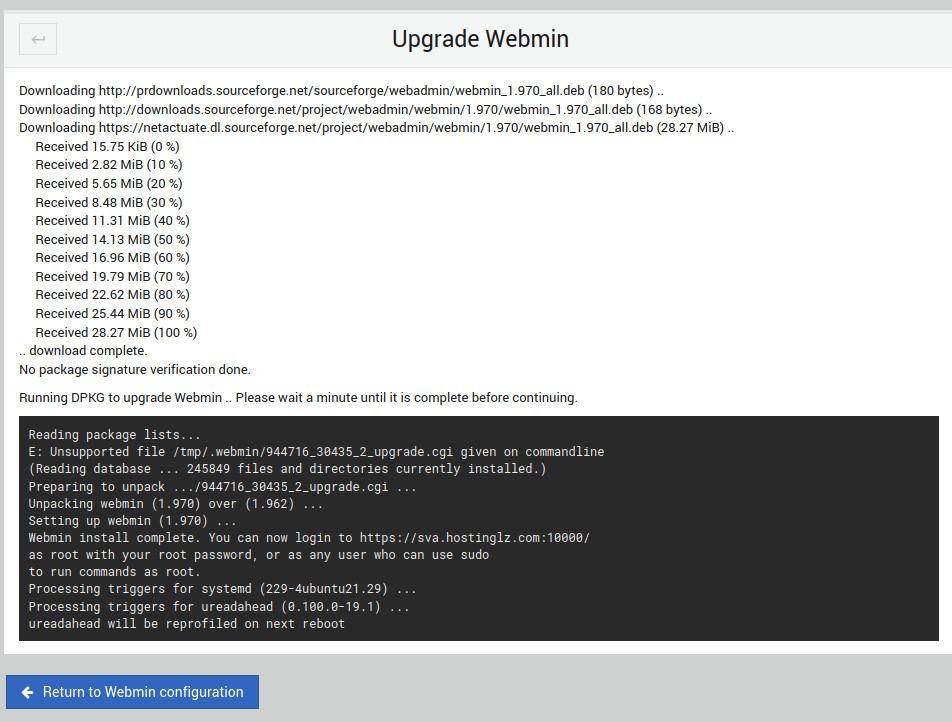Image resolution: width=952 pixels, height=722 pixels.
Task: Click the Upgrade Webmin page title
Action: (x=480, y=39)
